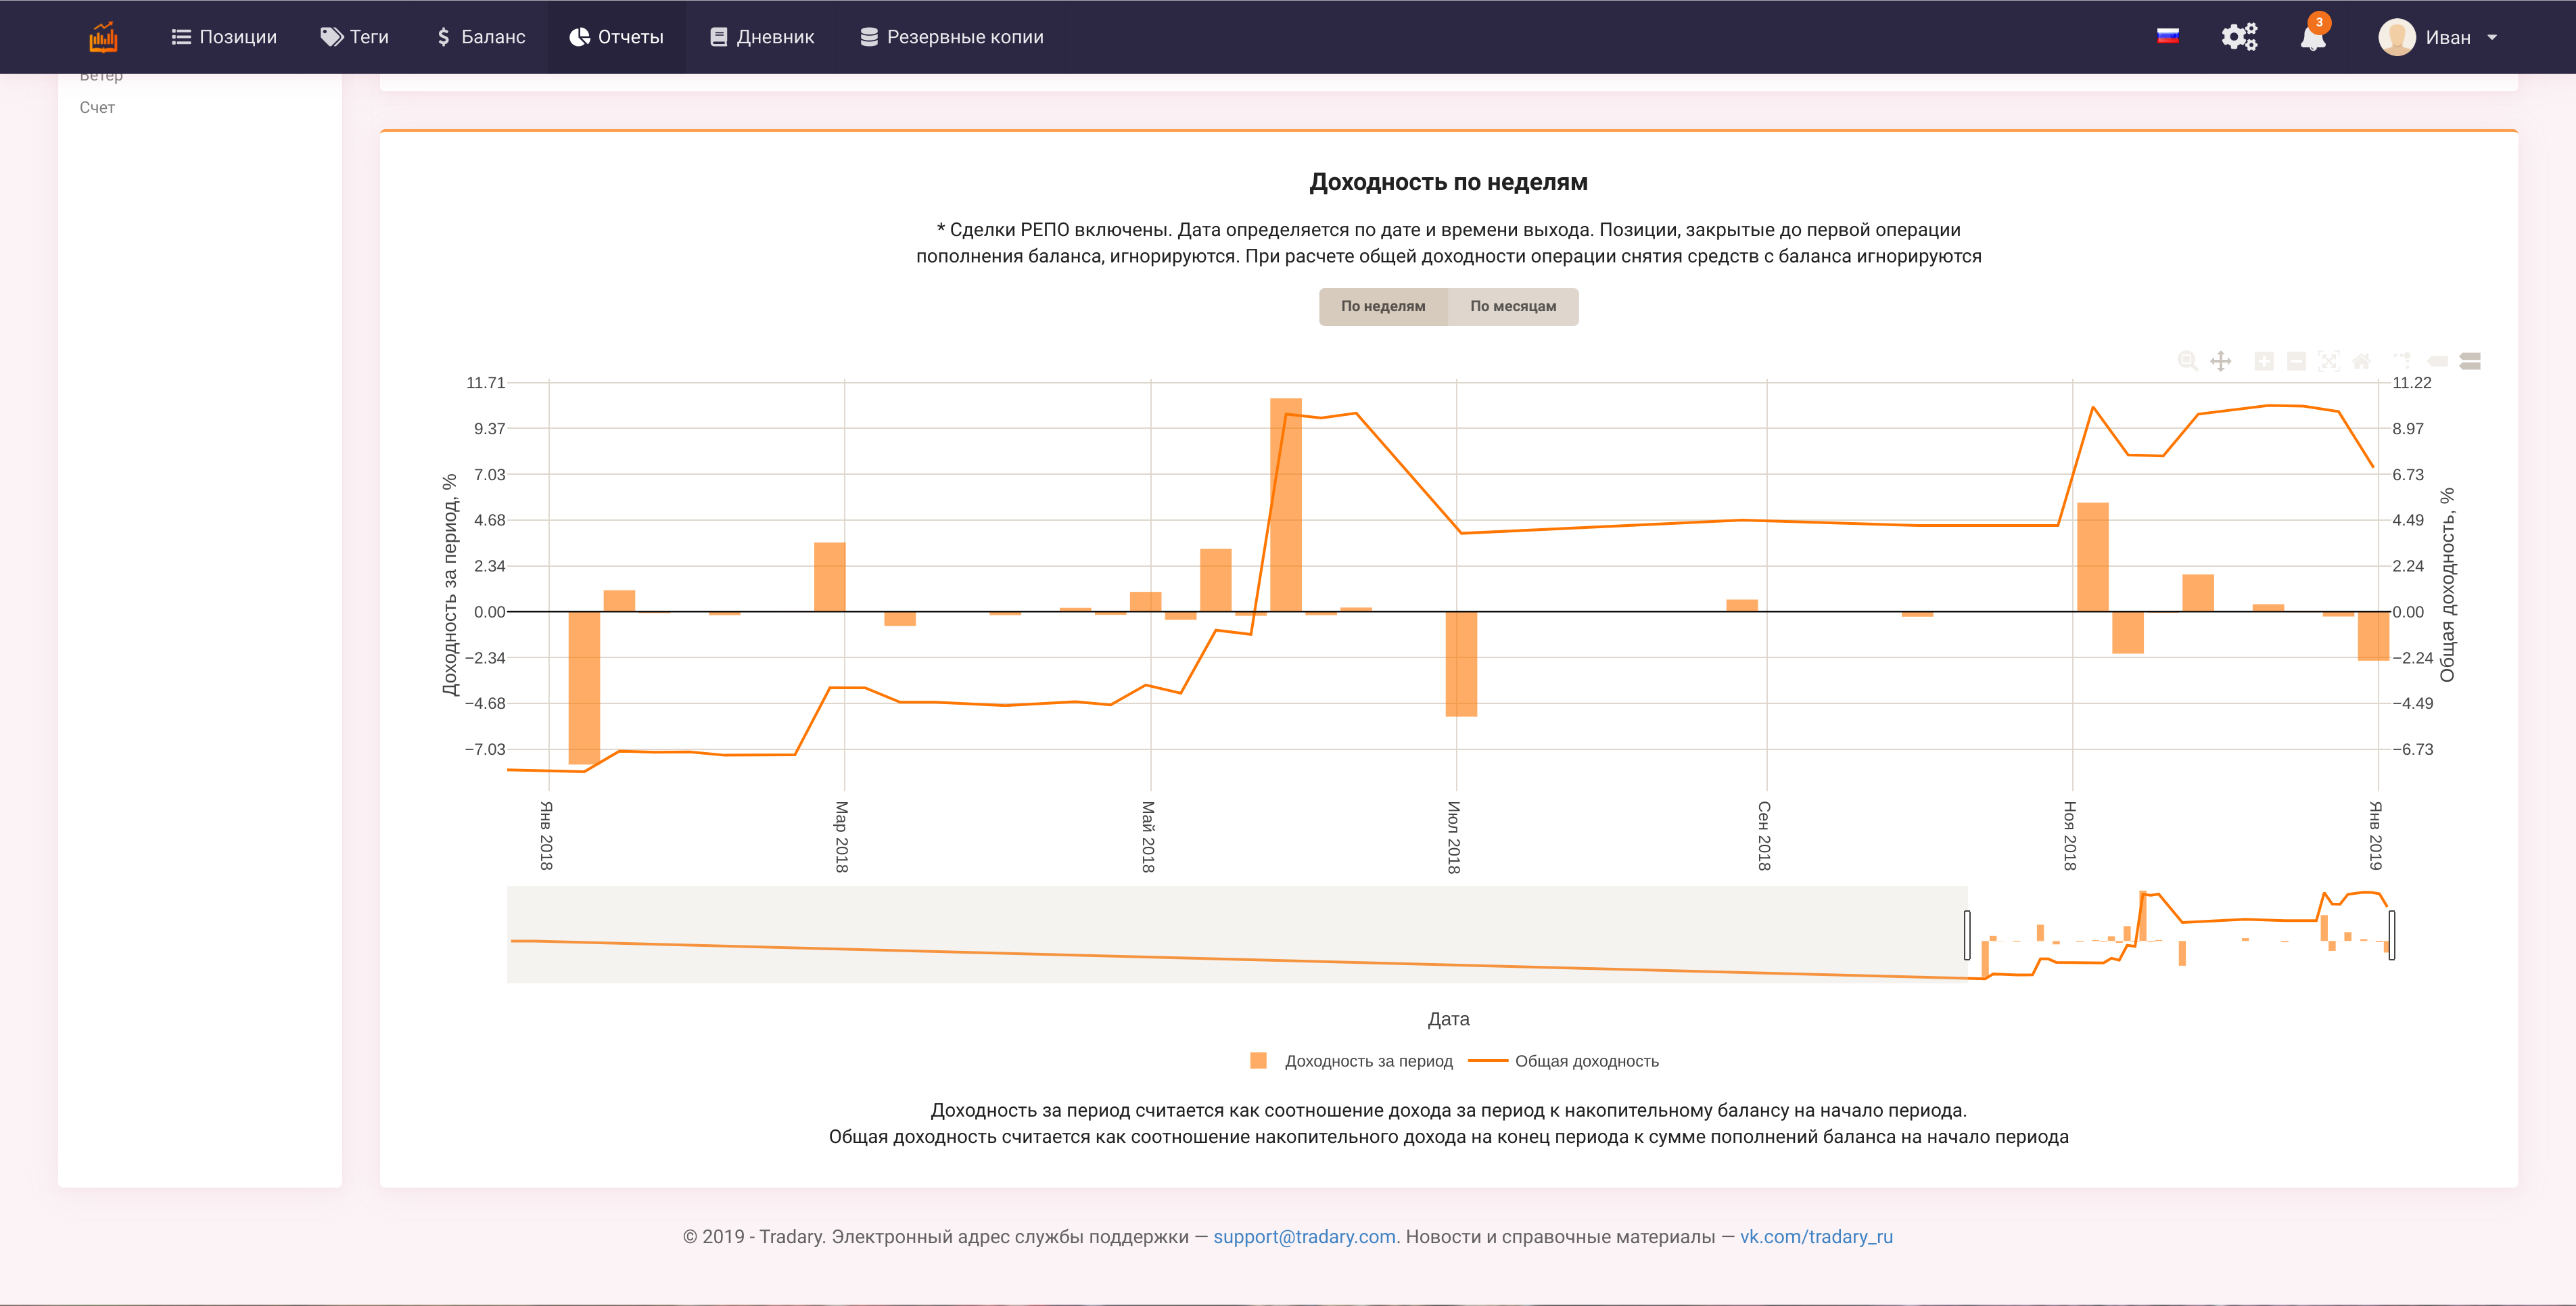
Task: Hide Общая доходность series via legend
Action: [x=1586, y=1061]
